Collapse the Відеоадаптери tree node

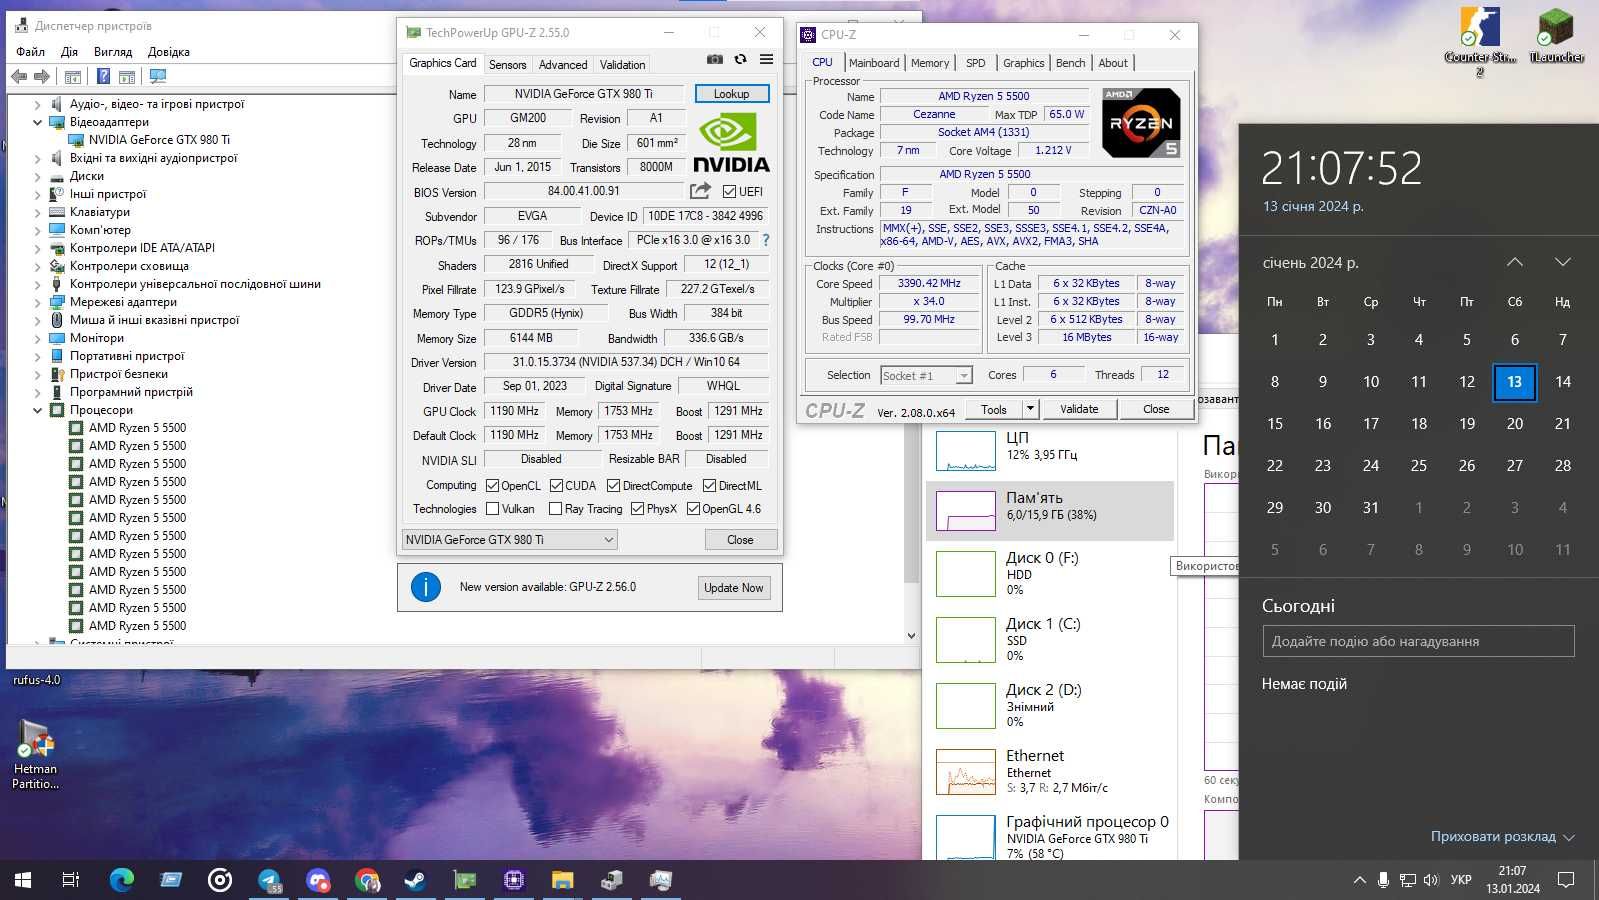[38, 122]
